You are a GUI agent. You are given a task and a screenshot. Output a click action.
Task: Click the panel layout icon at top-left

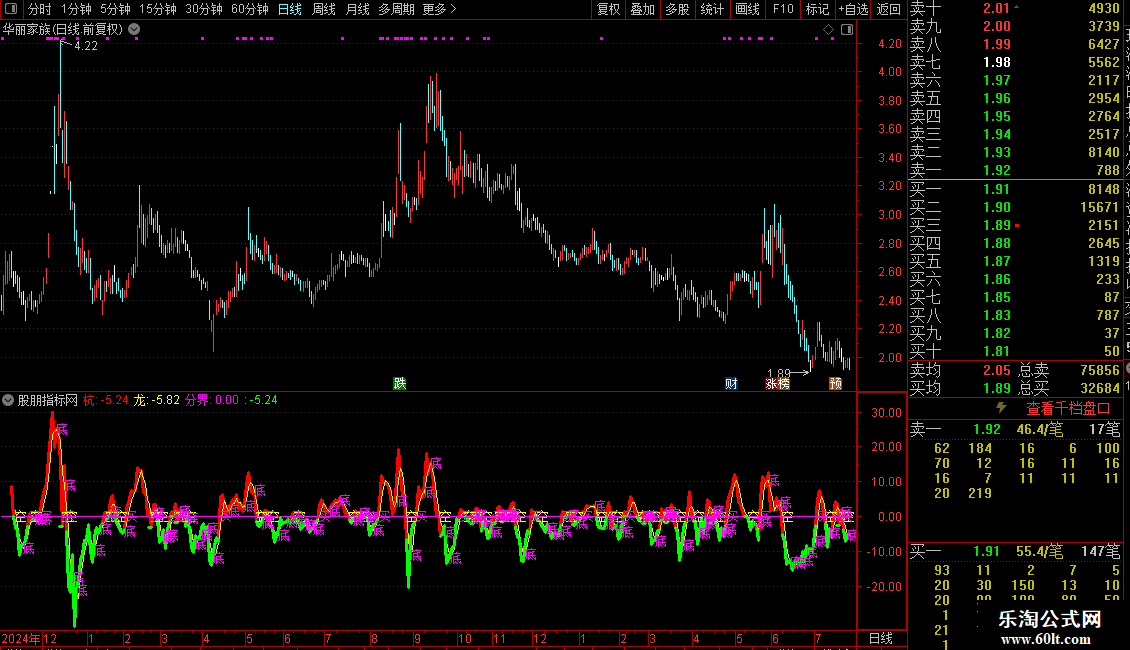pyautogui.click(x=11, y=9)
